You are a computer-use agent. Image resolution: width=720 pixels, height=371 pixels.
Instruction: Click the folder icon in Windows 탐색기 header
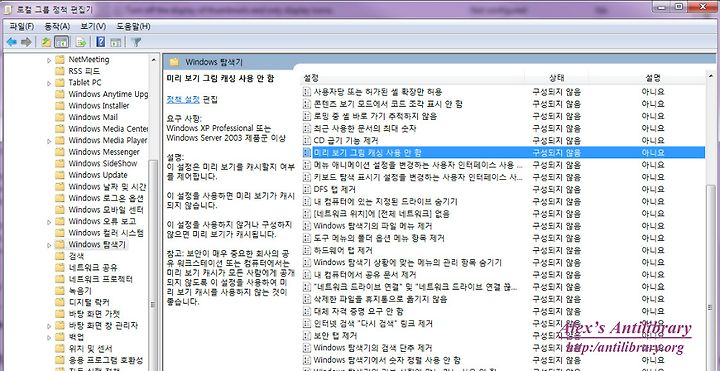tap(174, 62)
